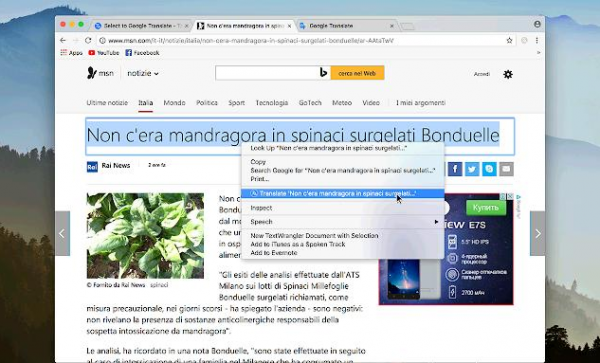The width and height of the screenshot is (600, 363).
Task: Choose Add to iTunes as Spoken Track
Action: point(342,244)
